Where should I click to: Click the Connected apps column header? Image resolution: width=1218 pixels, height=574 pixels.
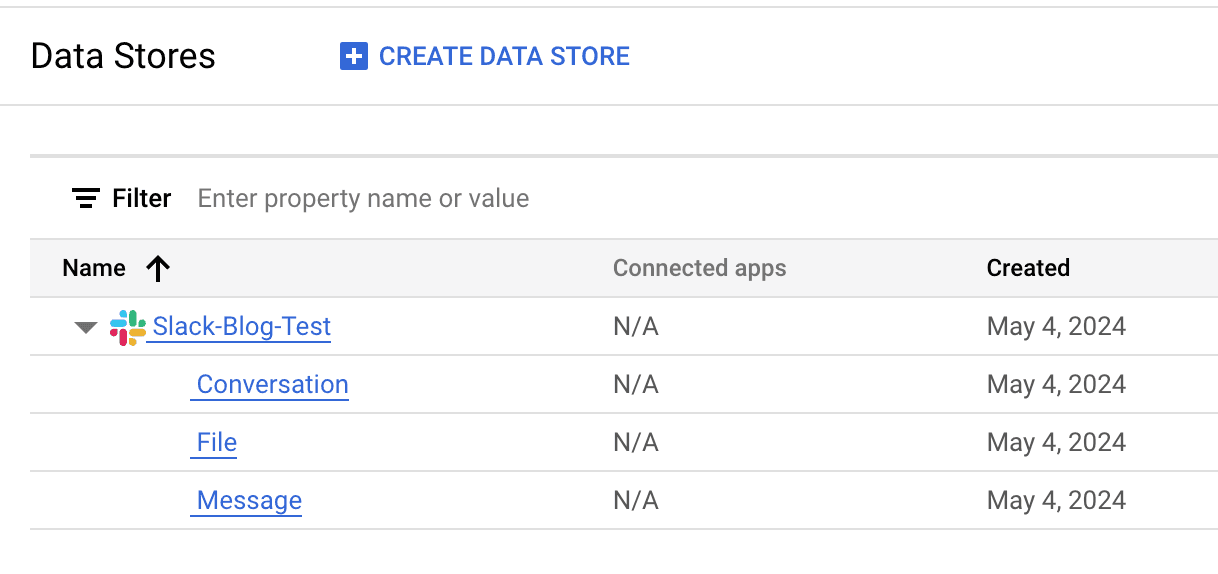[x=699, y=268]
